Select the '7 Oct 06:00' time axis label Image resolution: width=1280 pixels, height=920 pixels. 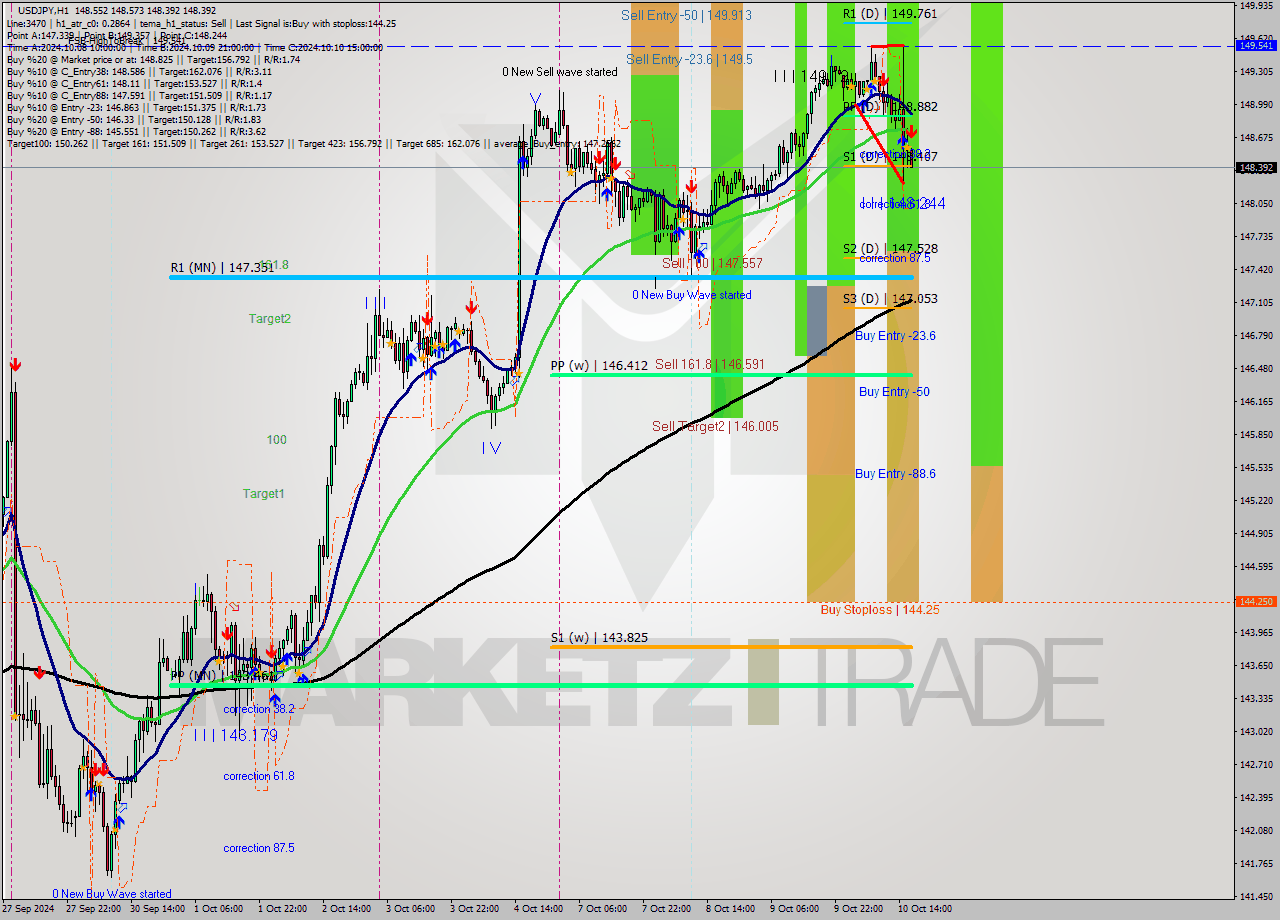point(602,909)
